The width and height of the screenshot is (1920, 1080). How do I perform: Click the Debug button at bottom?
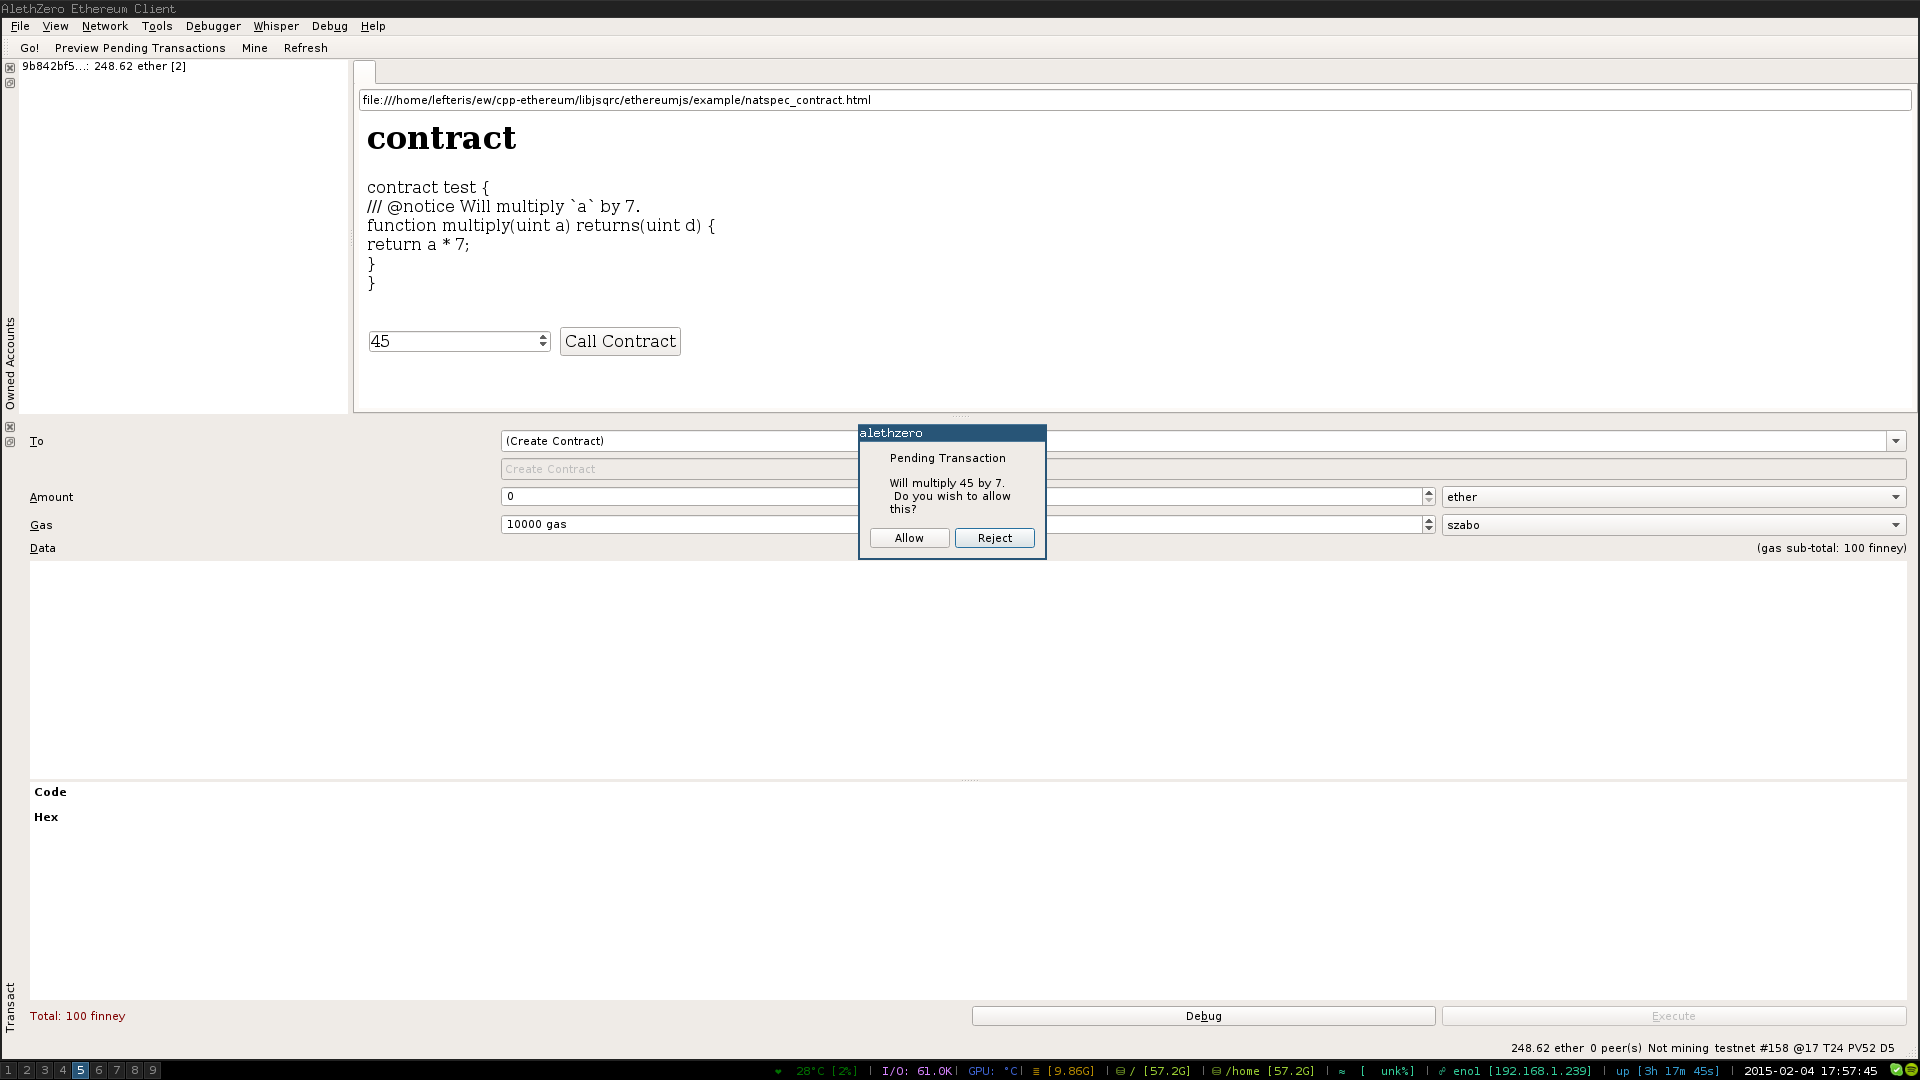click(x=1204, y=1016)
